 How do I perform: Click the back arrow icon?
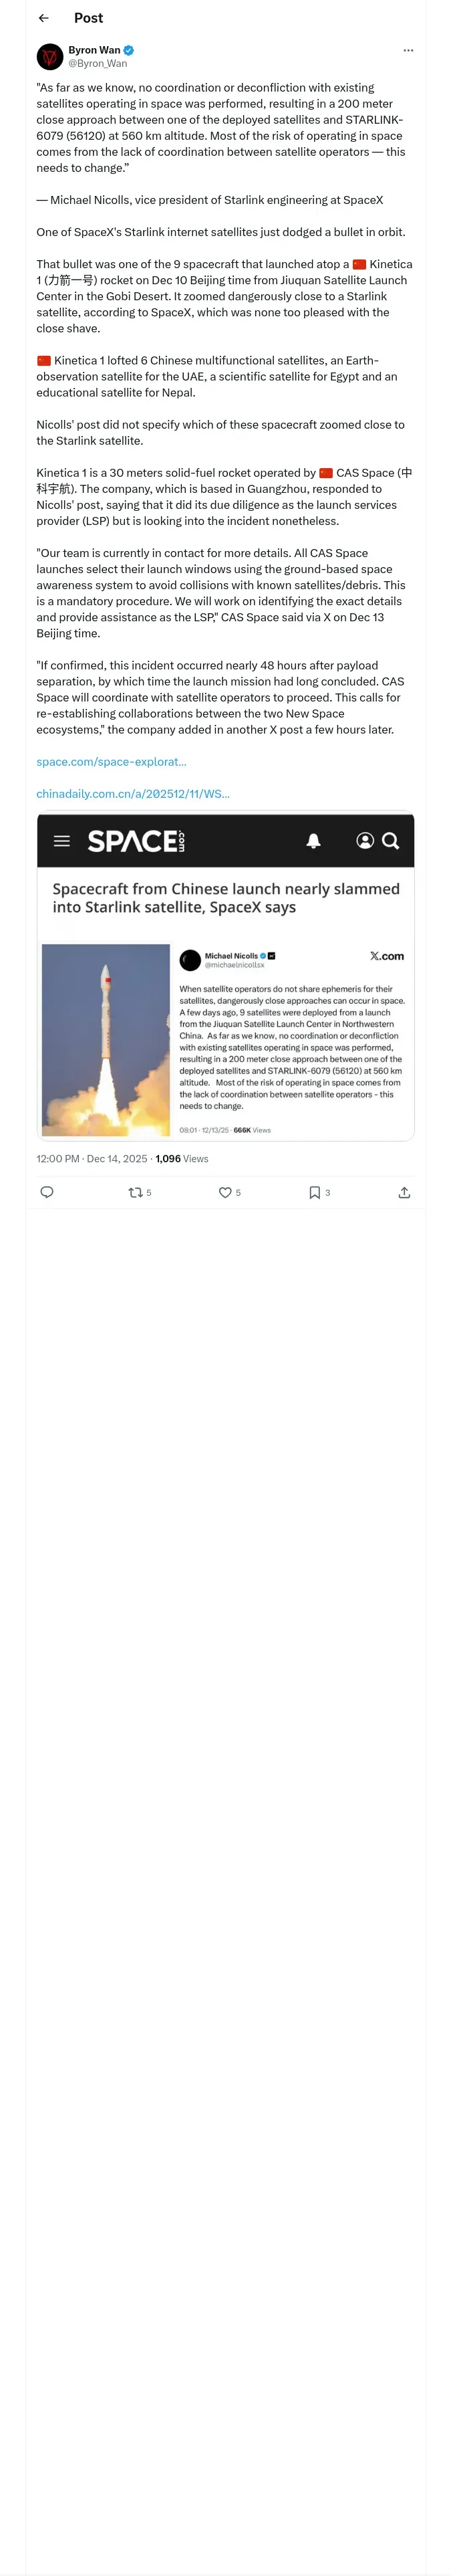[x=43, y=18]
